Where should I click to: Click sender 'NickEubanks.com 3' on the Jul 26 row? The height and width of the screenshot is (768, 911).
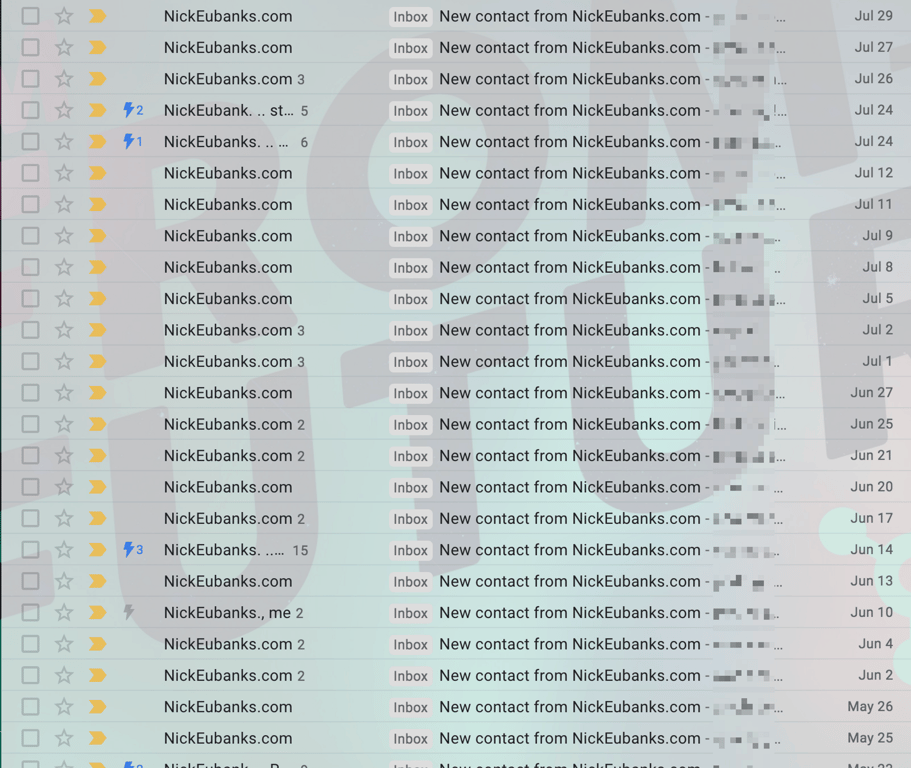tap(234, 79)
